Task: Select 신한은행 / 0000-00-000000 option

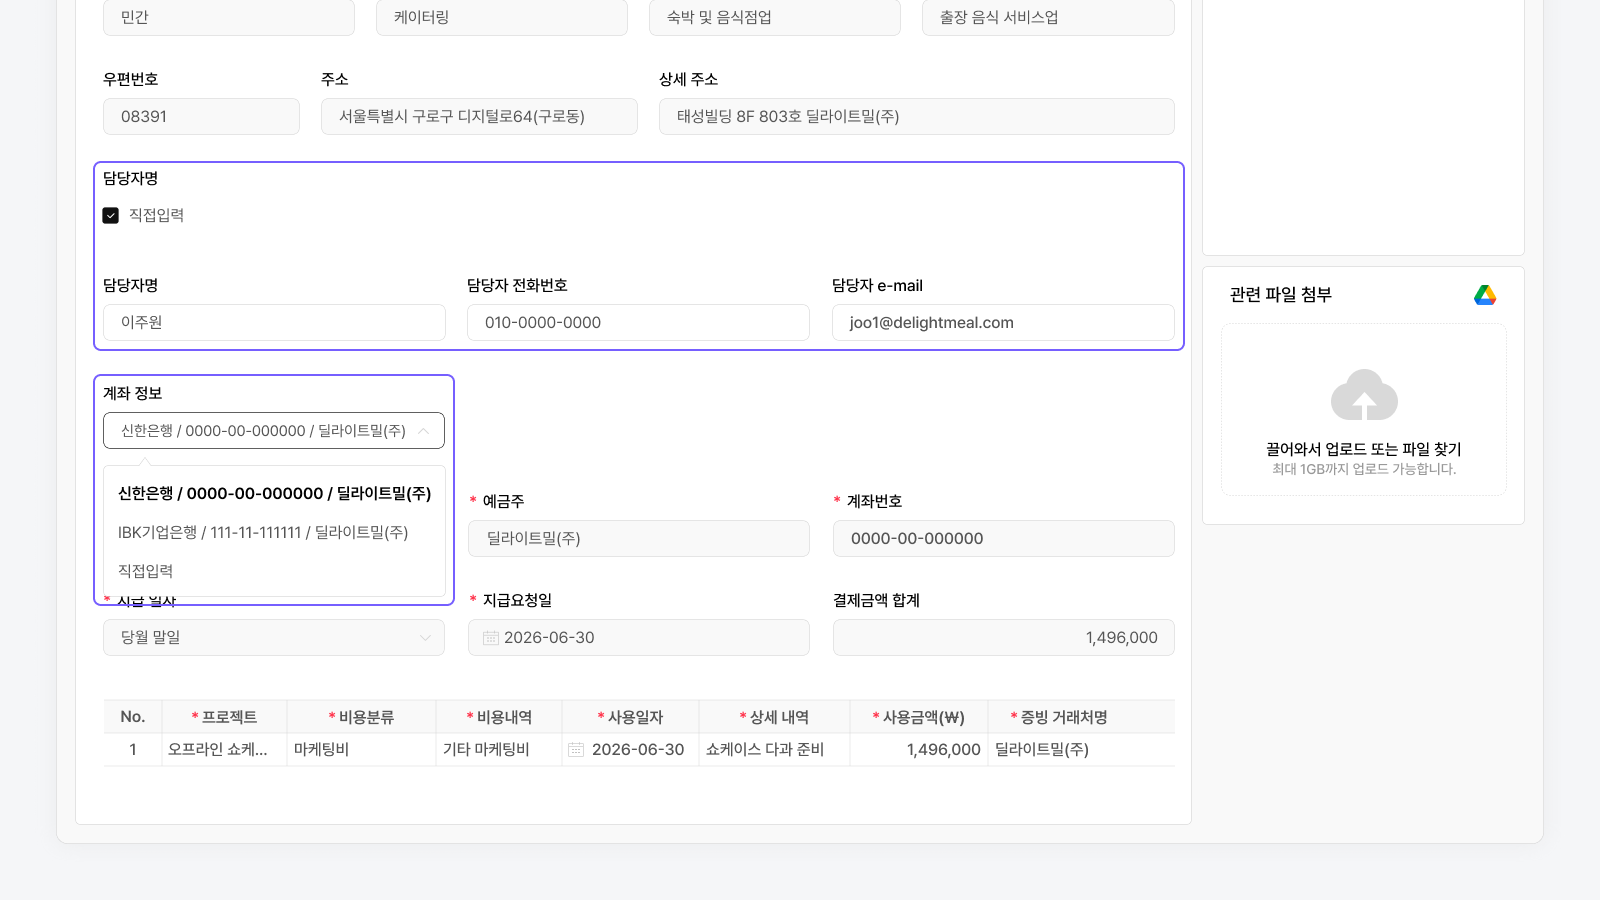Action: tap(274, 494)
